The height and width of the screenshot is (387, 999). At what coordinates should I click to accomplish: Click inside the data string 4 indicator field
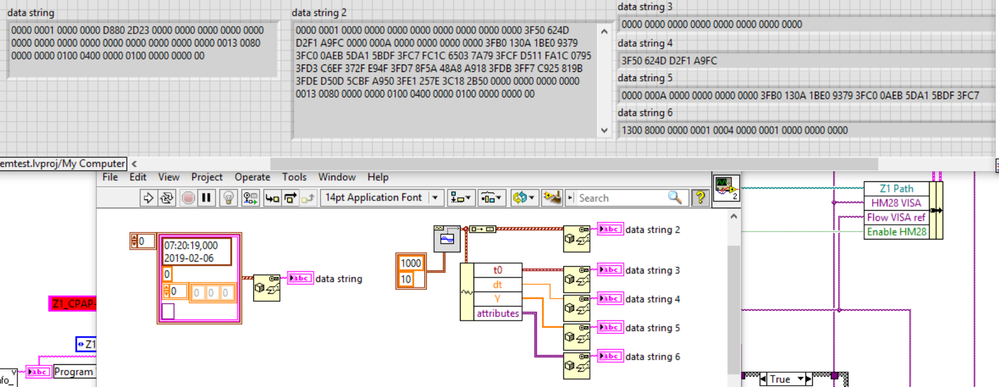click(807, 61)
